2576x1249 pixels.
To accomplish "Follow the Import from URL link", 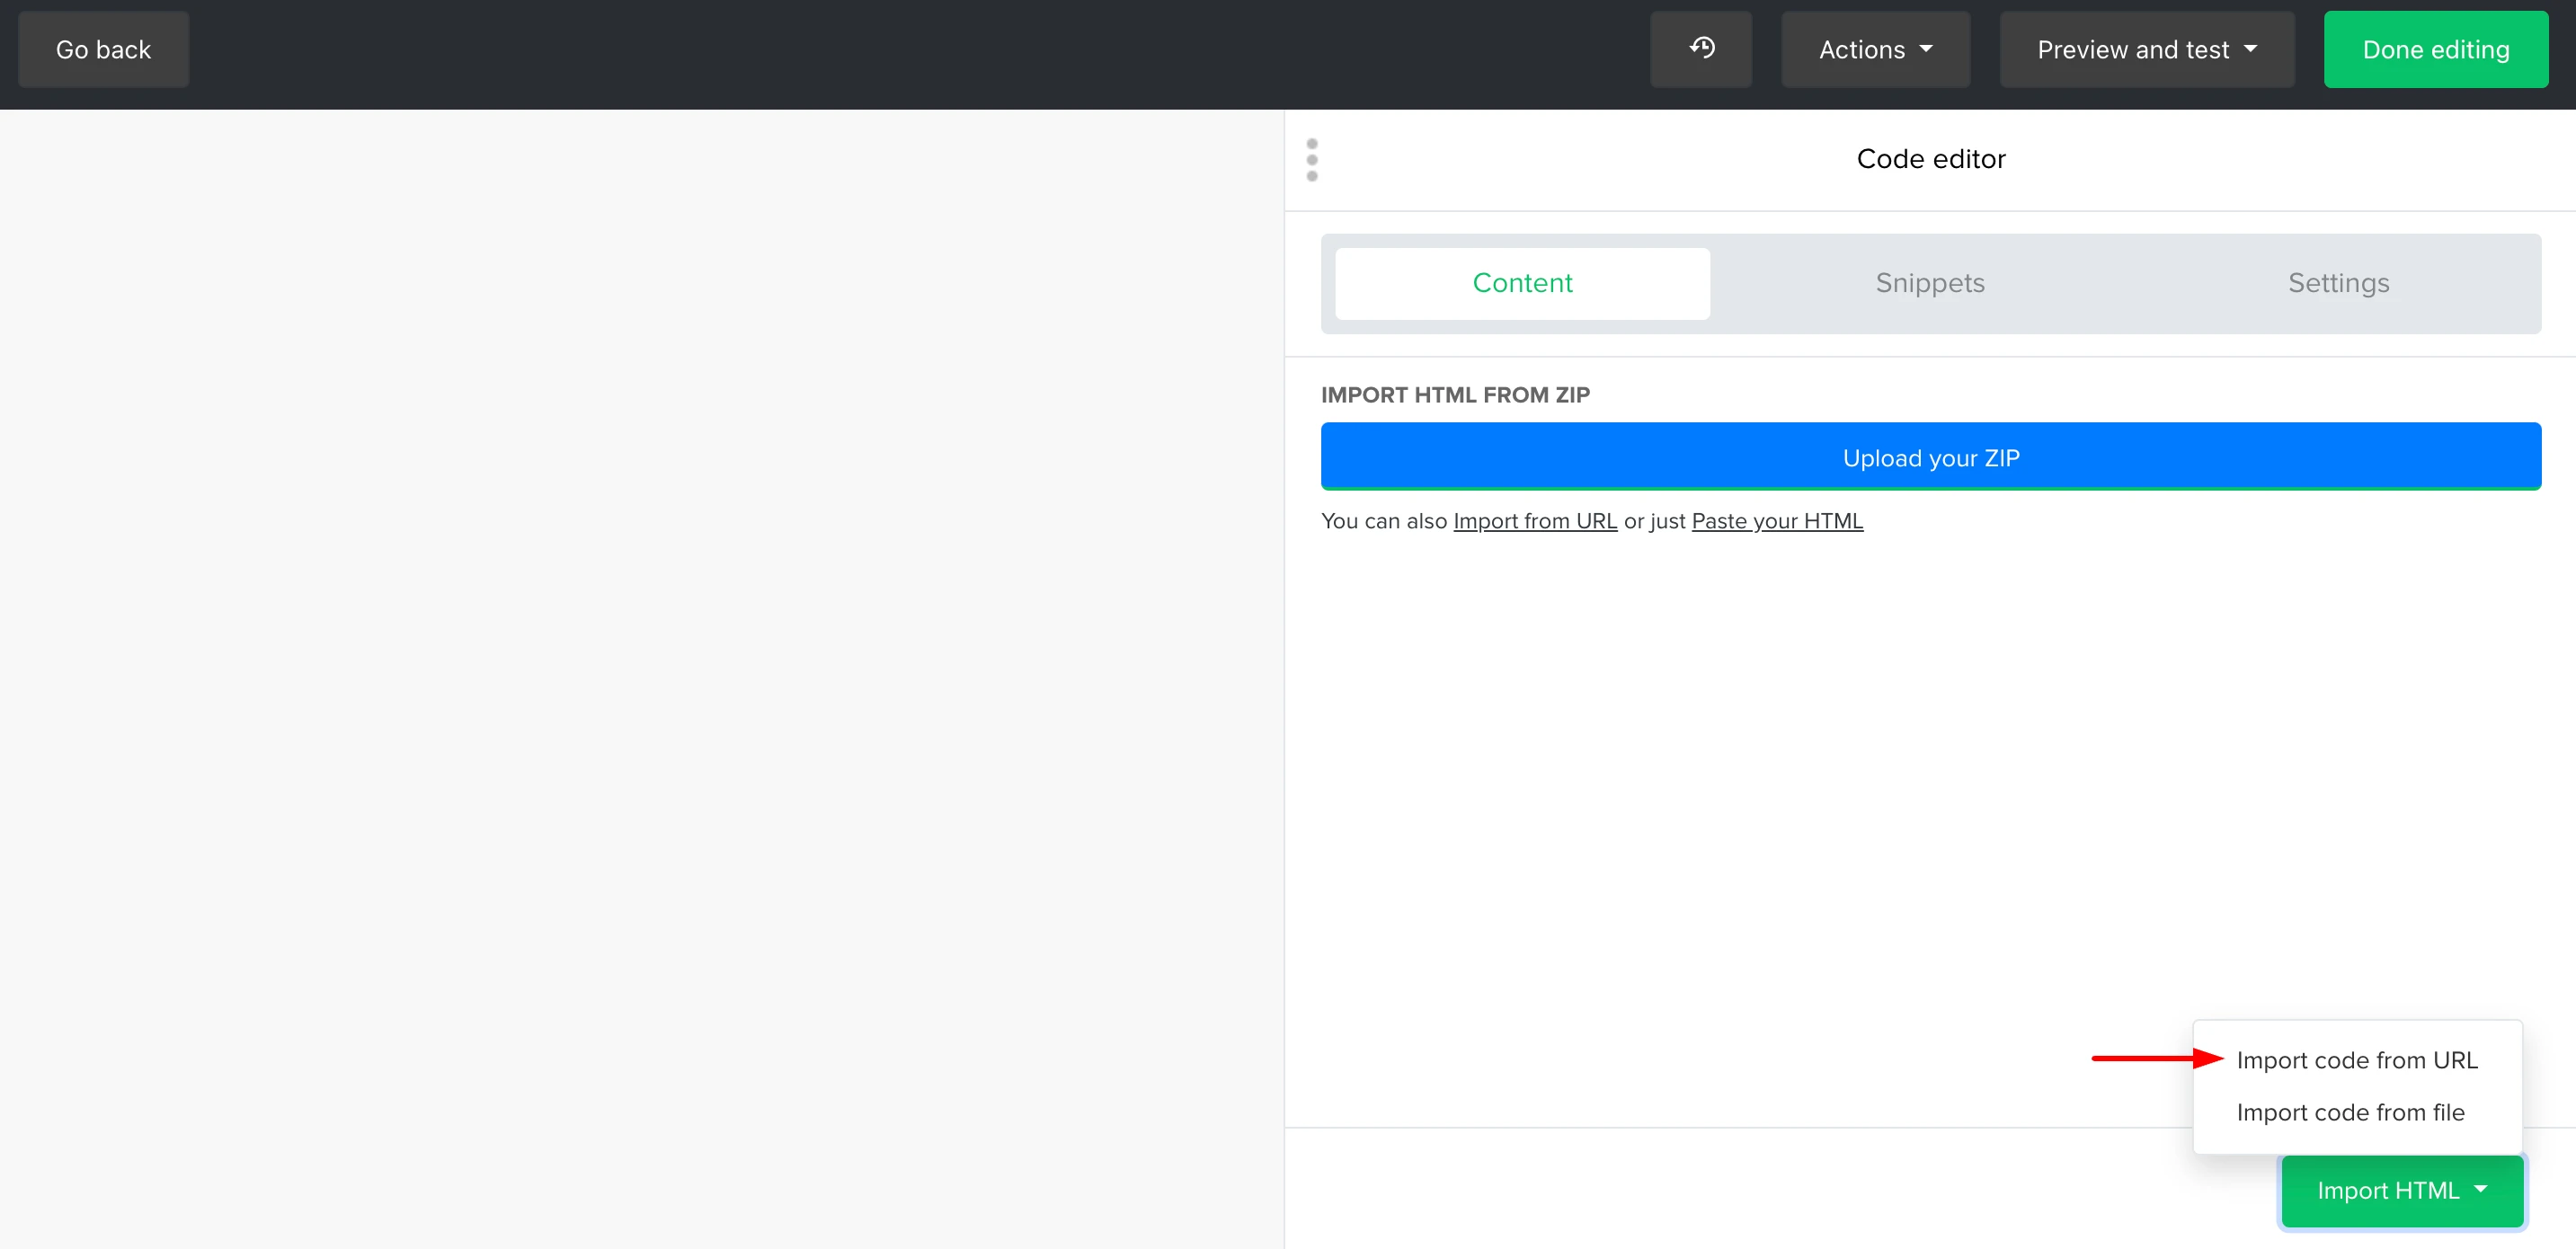I will click(1534, 521).
